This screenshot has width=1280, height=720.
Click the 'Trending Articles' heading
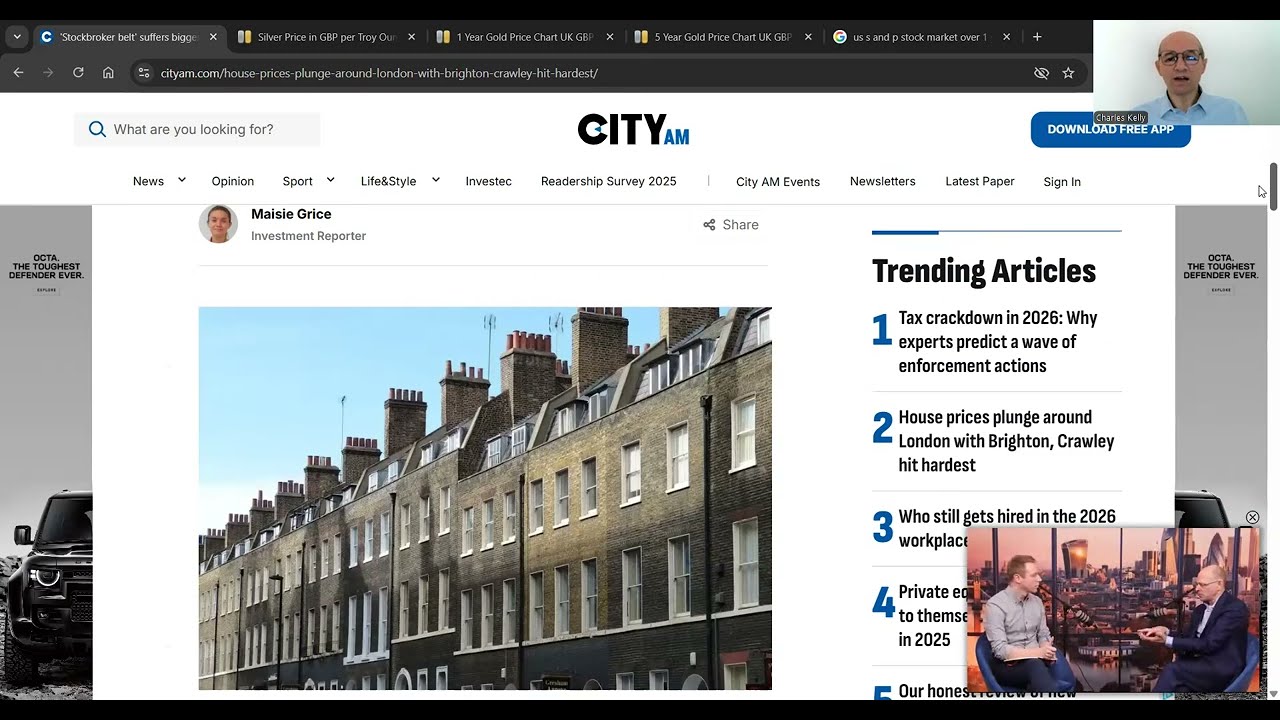[984, 271]
